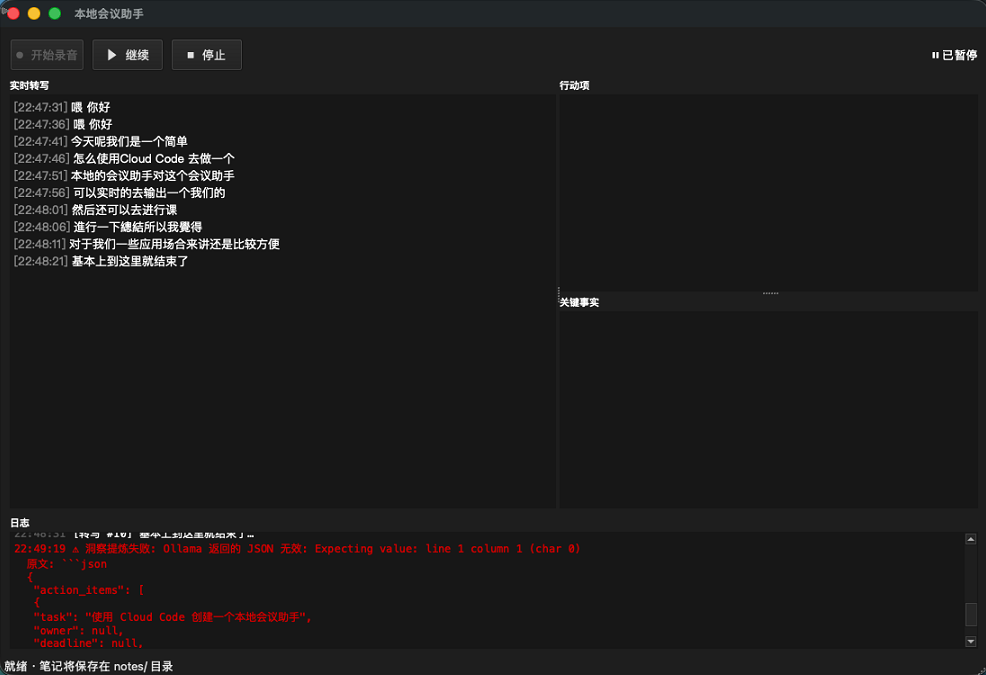986x675 pixels.
Task: Click the "owner": null log line
Action: pyautogui.click(x=79, y=630)
